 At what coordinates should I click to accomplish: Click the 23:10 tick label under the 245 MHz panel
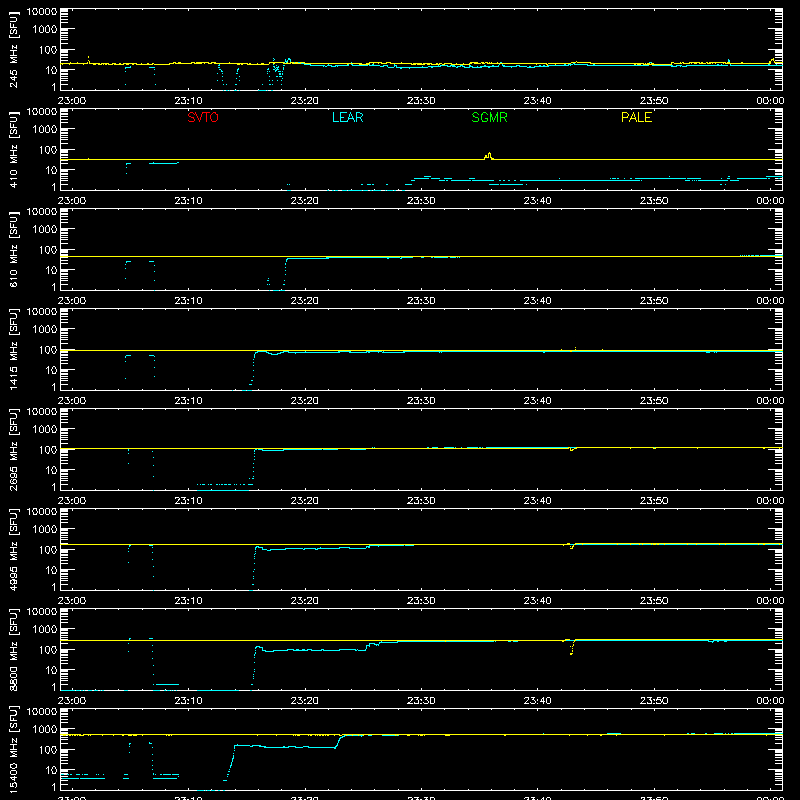click(188, 101)
